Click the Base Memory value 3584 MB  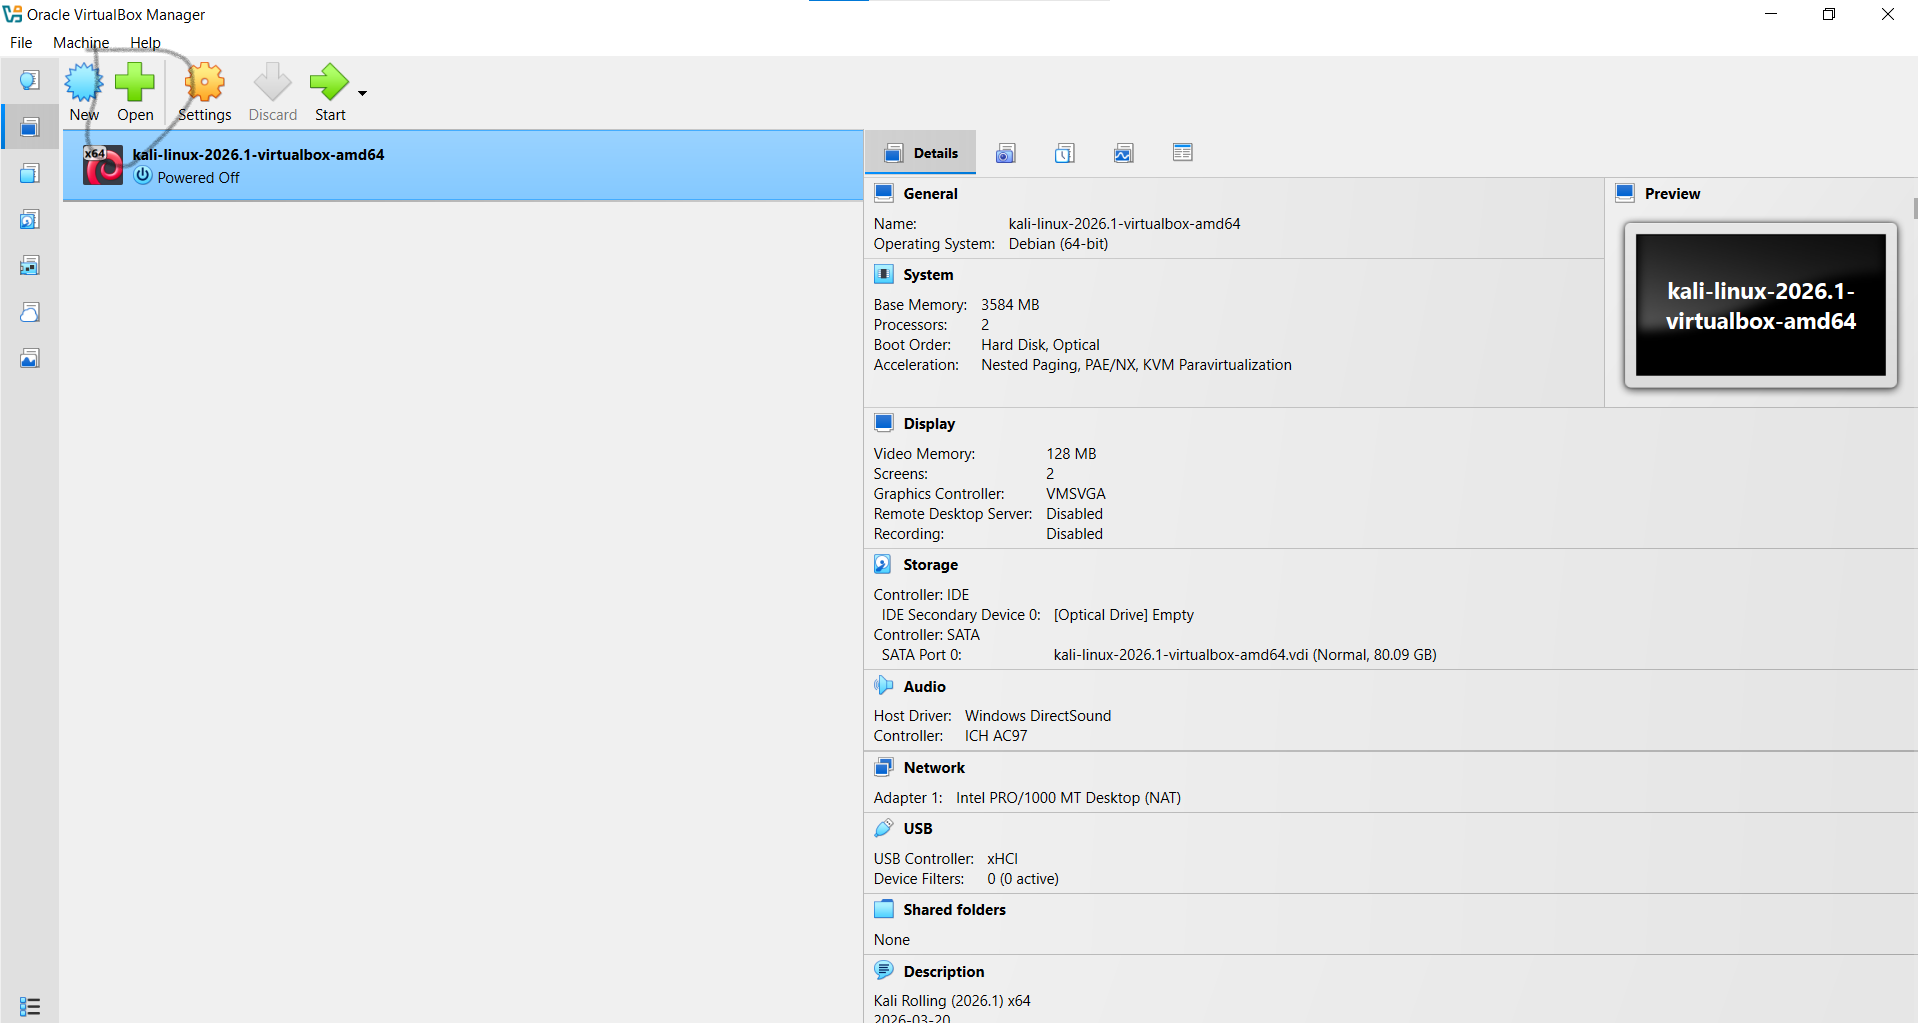tap(1010, 305)
